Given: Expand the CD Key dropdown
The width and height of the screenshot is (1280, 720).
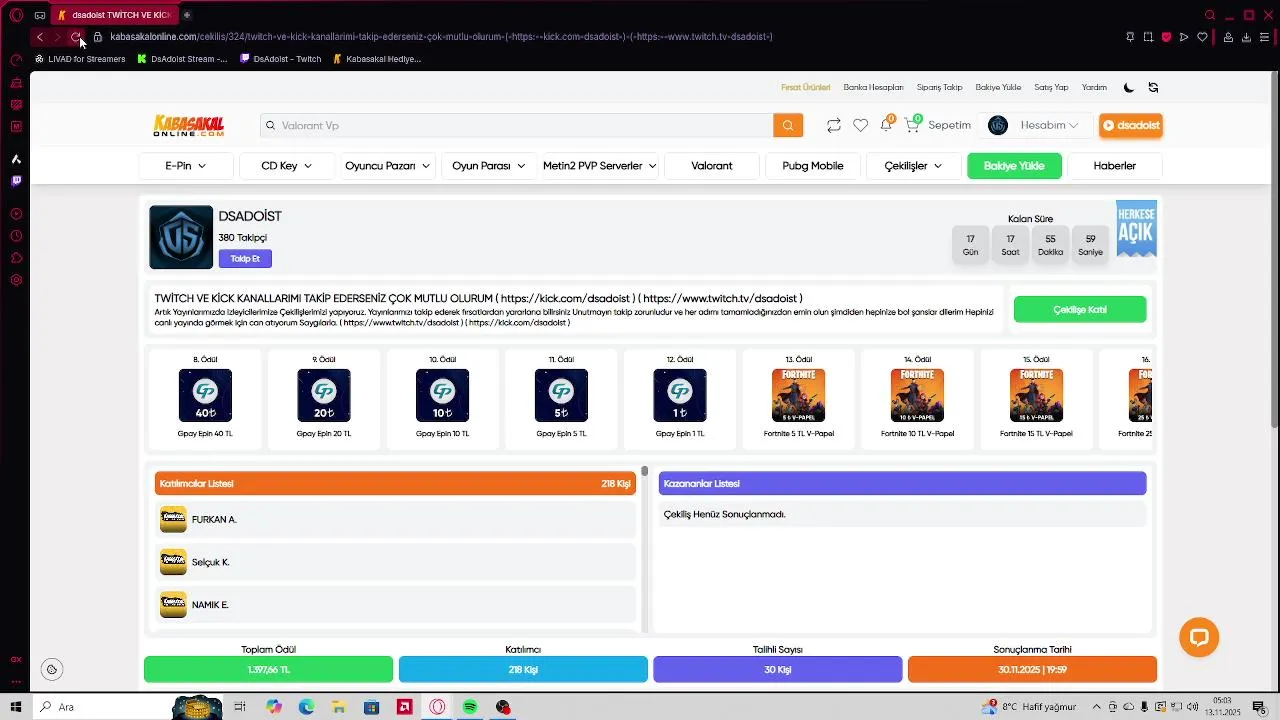Looking at the screenshot, I should click(287, 166).
